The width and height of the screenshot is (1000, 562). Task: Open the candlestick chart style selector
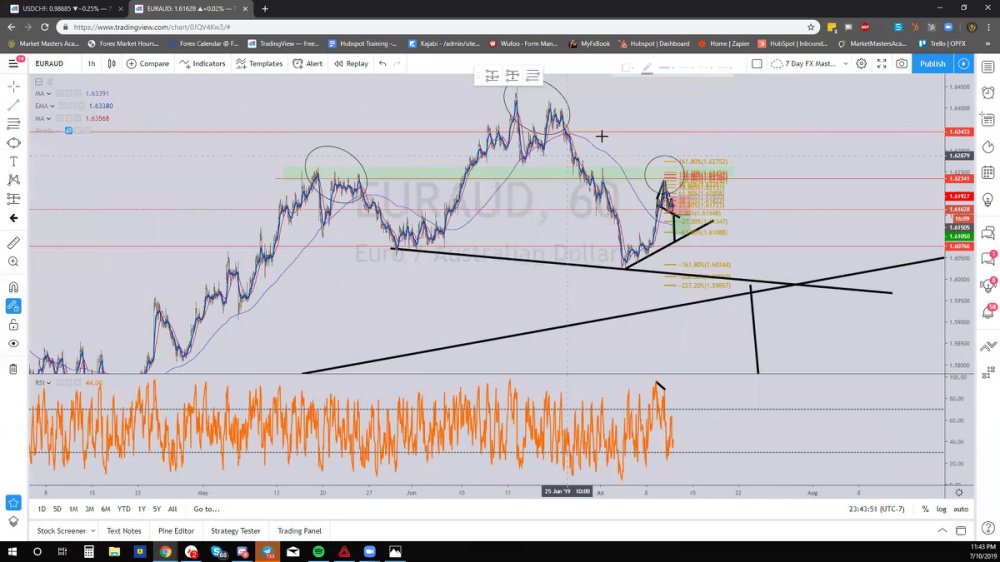point(112,63)
